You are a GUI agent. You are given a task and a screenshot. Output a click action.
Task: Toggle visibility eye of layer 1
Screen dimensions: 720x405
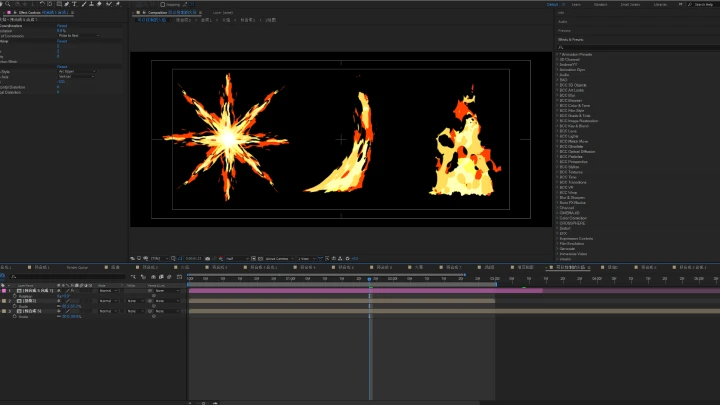click(59, 291)
